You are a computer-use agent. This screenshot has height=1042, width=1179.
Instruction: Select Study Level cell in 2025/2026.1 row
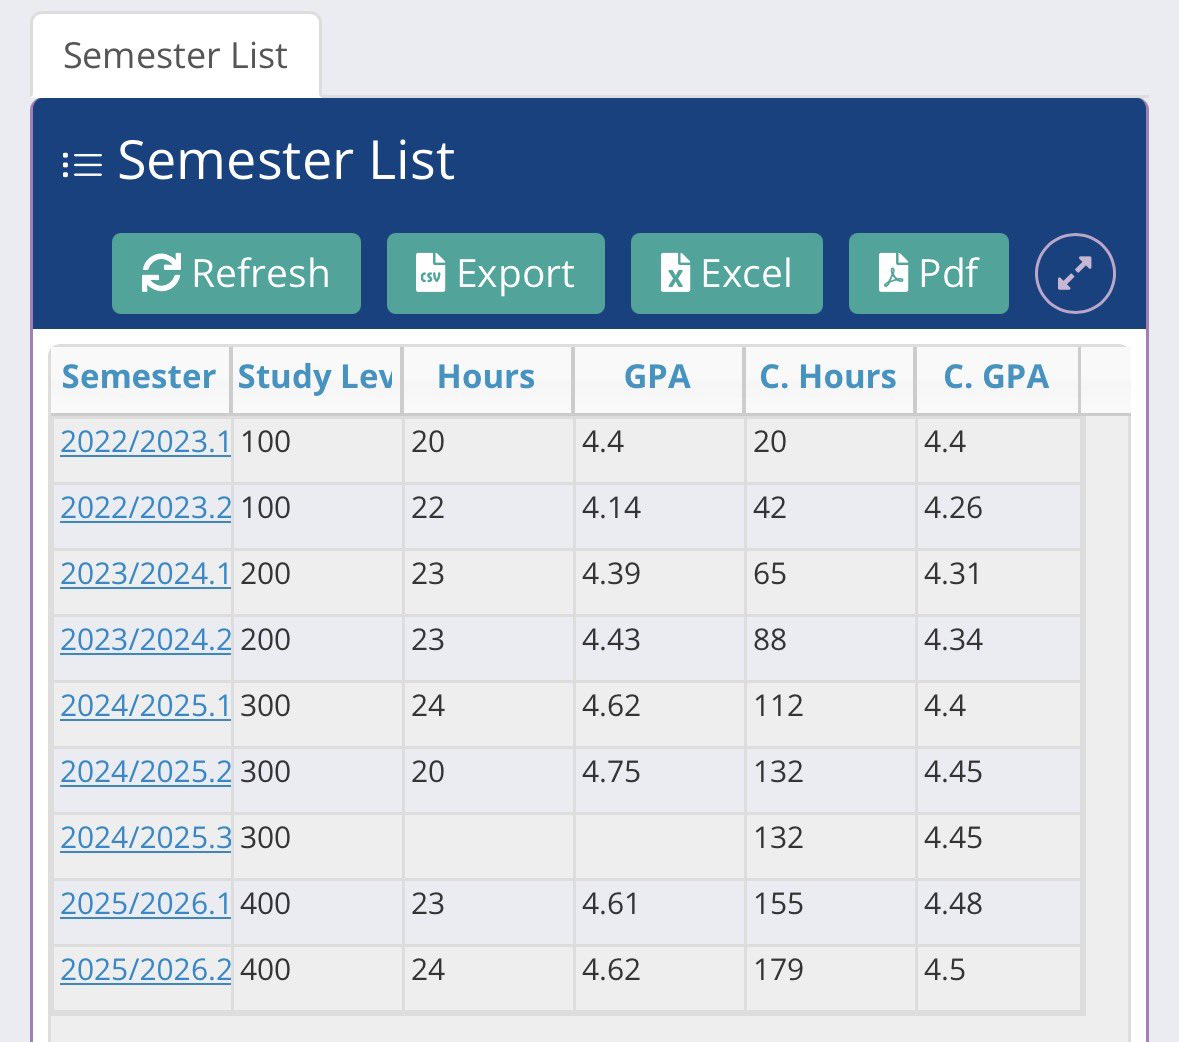point(318,912)
